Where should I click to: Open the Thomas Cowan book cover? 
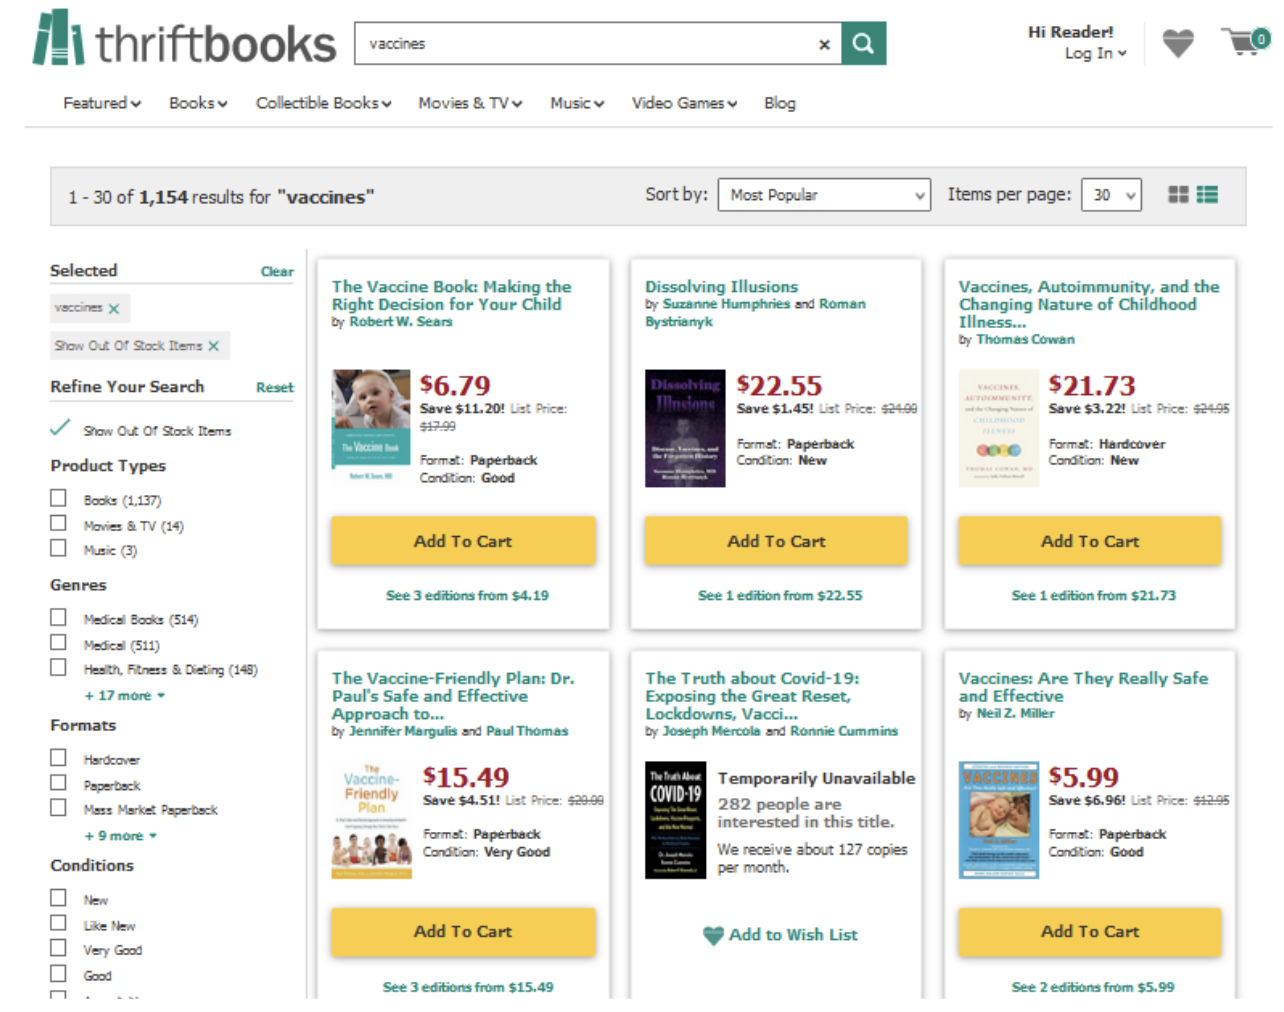(999, 428)
